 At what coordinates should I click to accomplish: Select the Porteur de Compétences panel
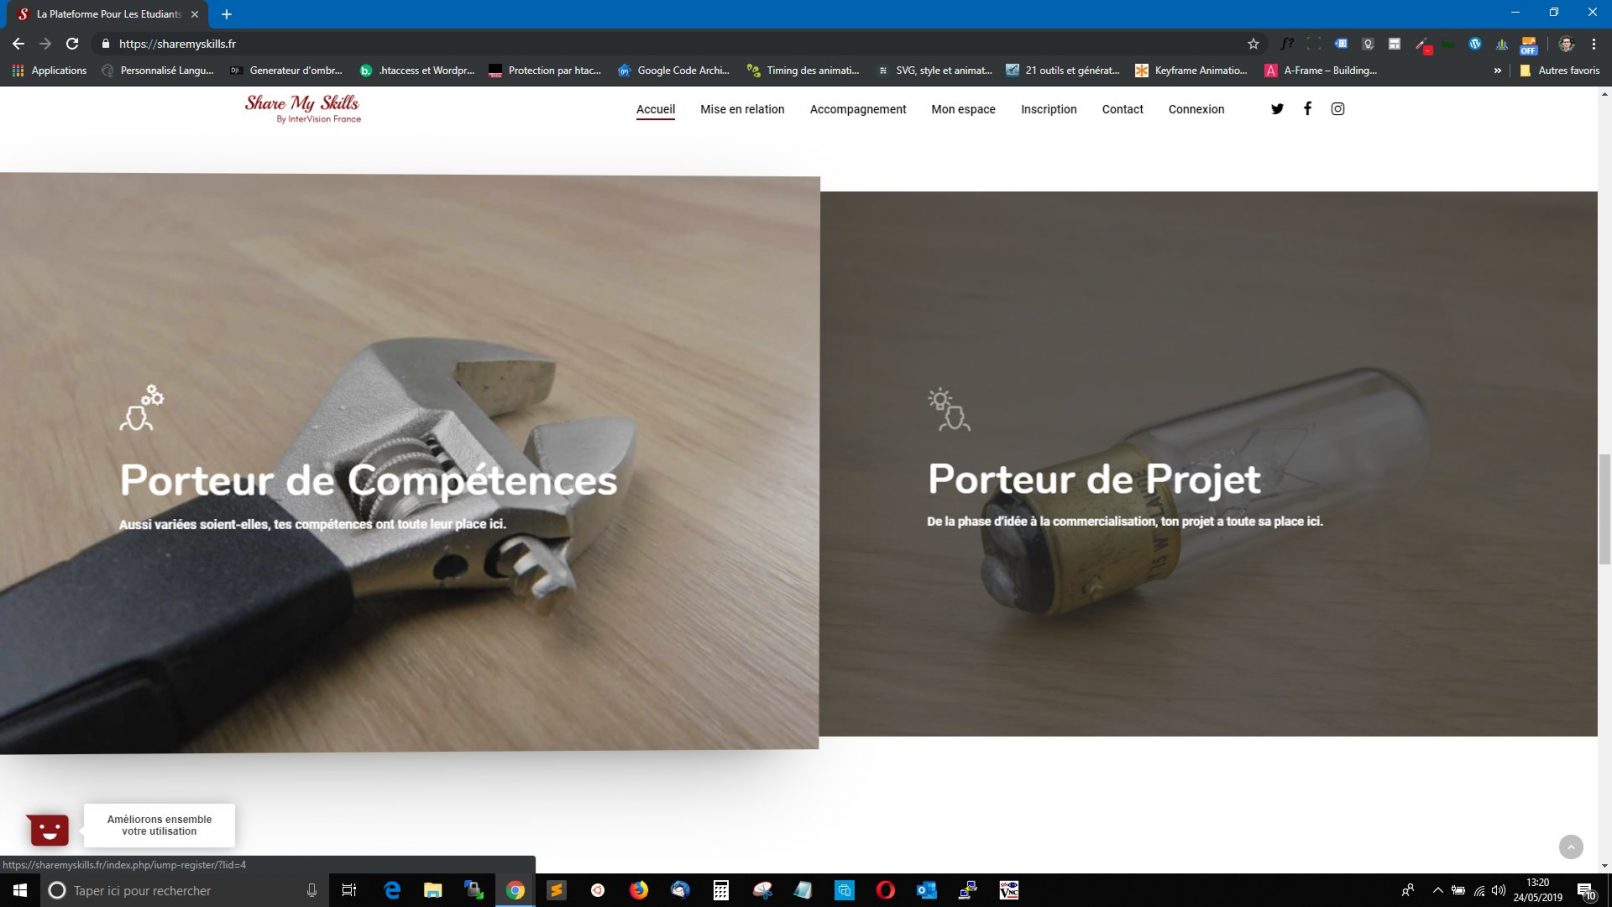(x=409, y=462)
